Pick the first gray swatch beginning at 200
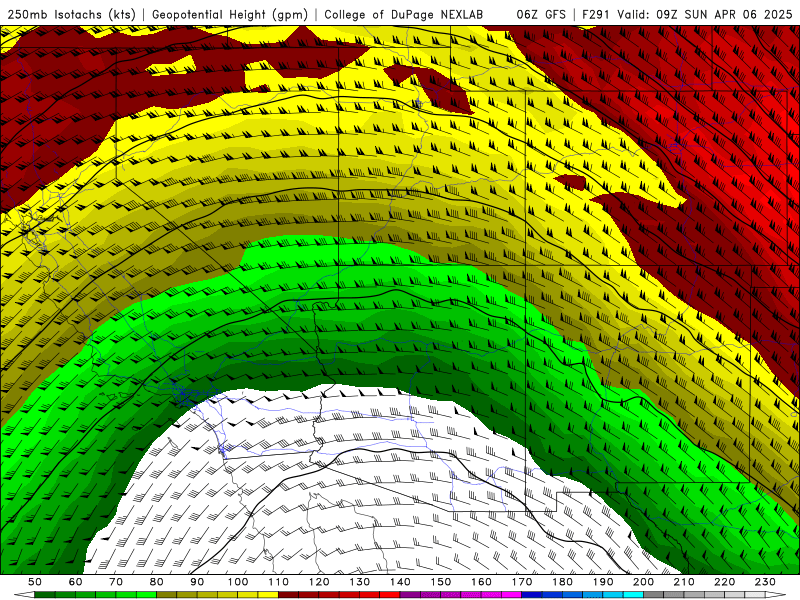This screenshot has width=800, height=600. [654, 595]
